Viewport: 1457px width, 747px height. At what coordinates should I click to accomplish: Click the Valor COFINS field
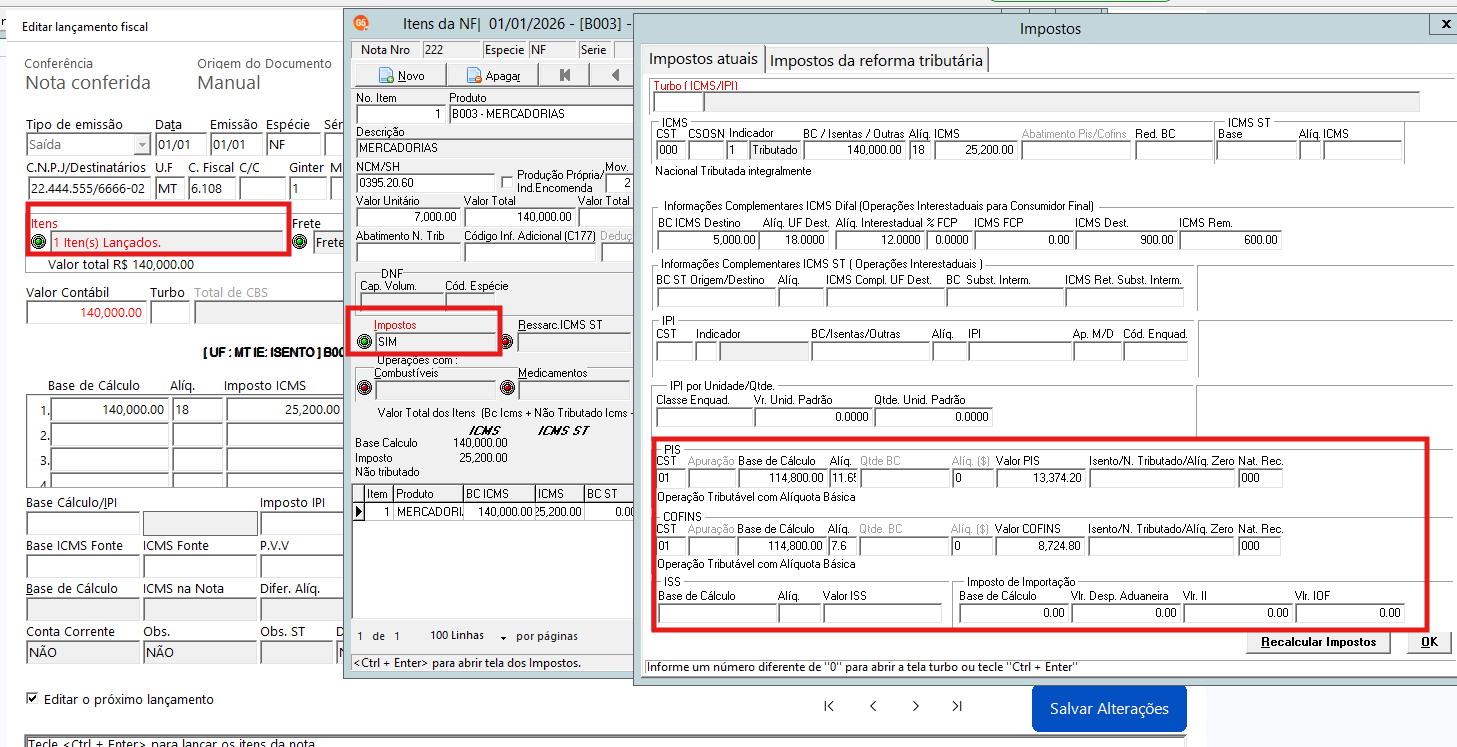tap(1040, 546)
